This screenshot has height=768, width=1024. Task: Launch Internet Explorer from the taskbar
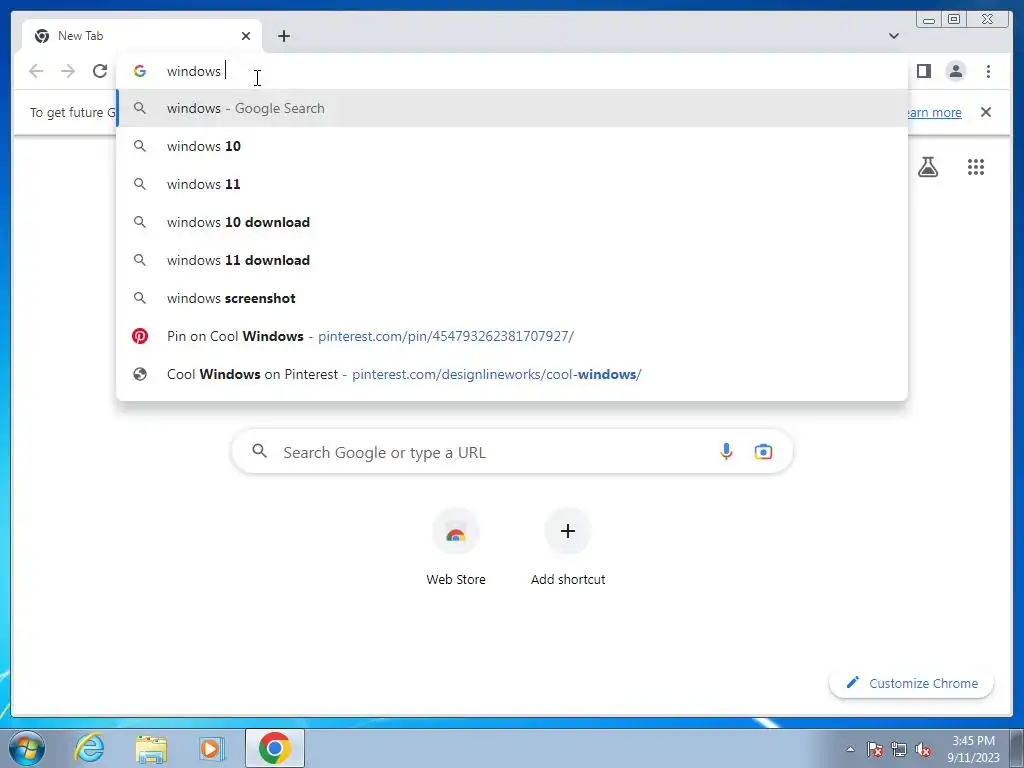tap(89, 748)
